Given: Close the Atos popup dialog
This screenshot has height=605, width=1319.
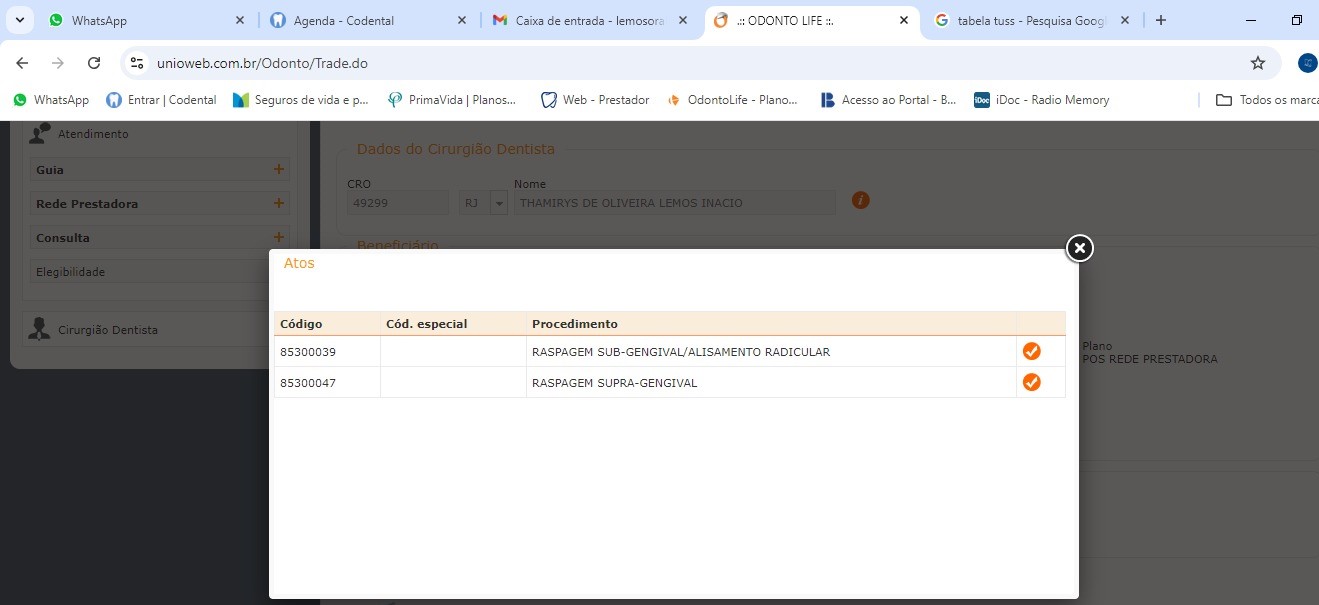Looking at the screenshot, I should point(1079,248).
